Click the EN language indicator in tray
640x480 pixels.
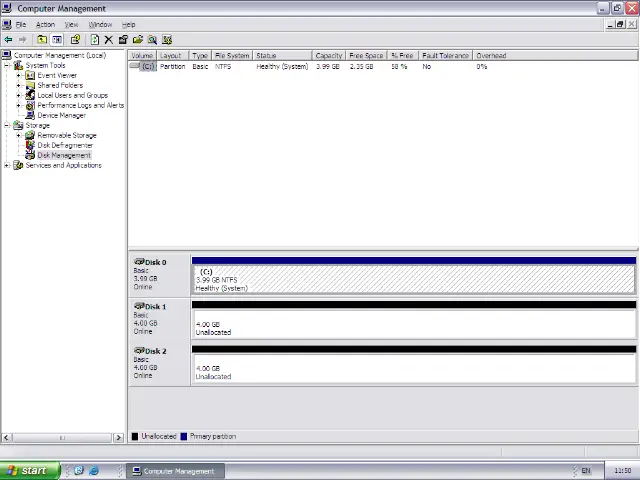pos(586,471)
